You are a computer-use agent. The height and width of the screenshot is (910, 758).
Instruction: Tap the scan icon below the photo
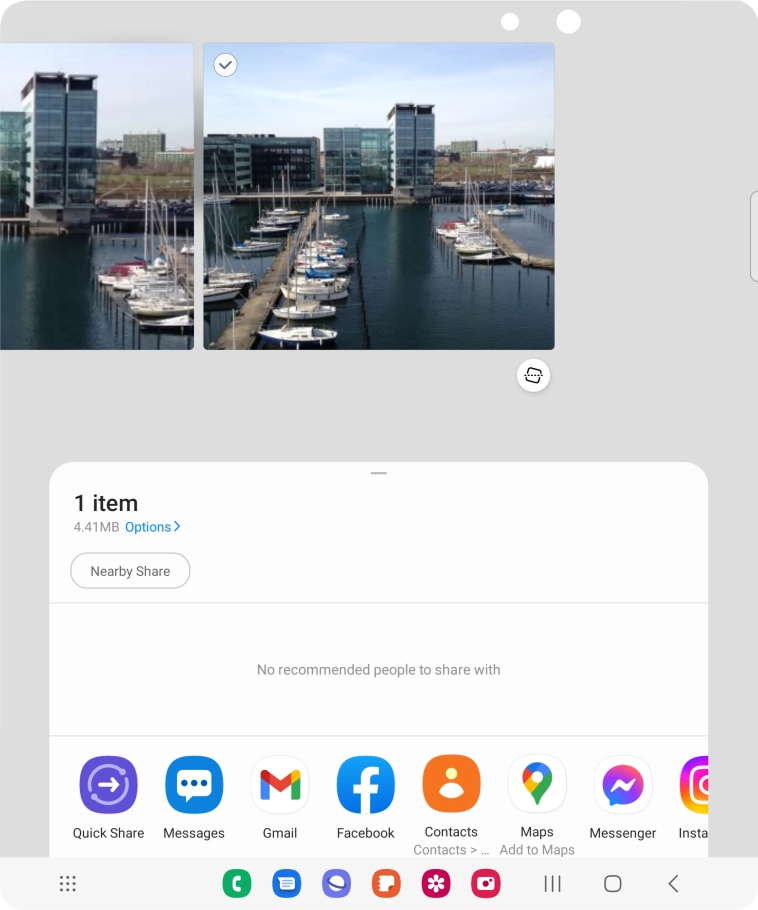(534, 375)
